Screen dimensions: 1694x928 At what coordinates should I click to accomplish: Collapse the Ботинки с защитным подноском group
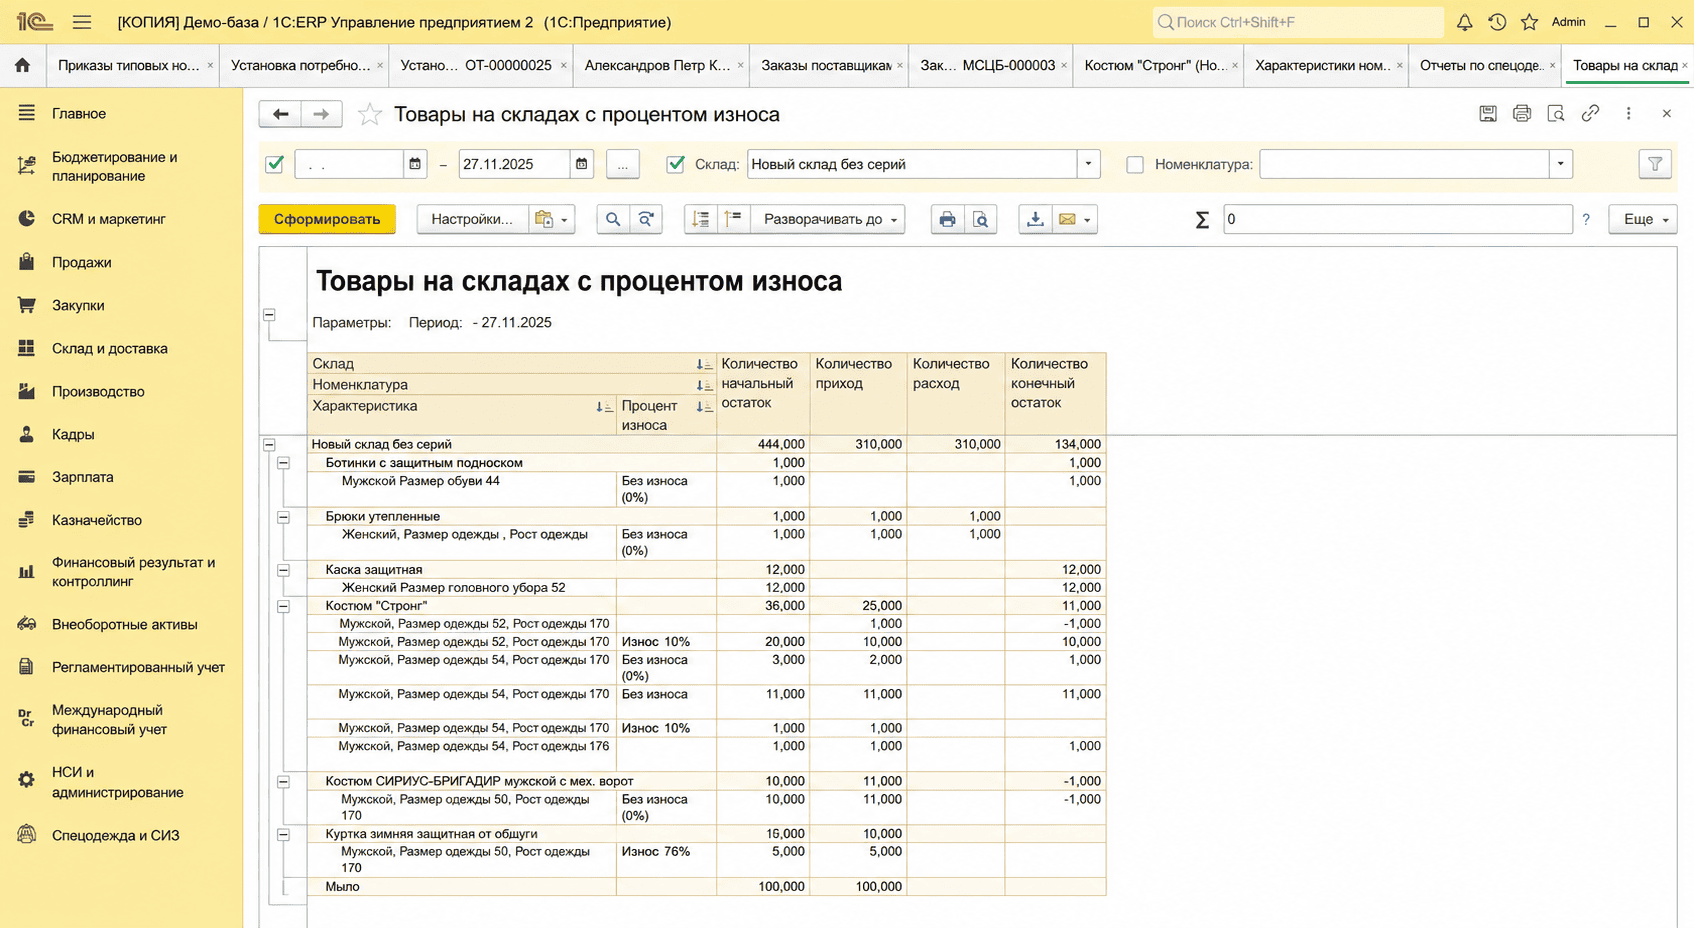pyautogui.click(x=284, y=463)
